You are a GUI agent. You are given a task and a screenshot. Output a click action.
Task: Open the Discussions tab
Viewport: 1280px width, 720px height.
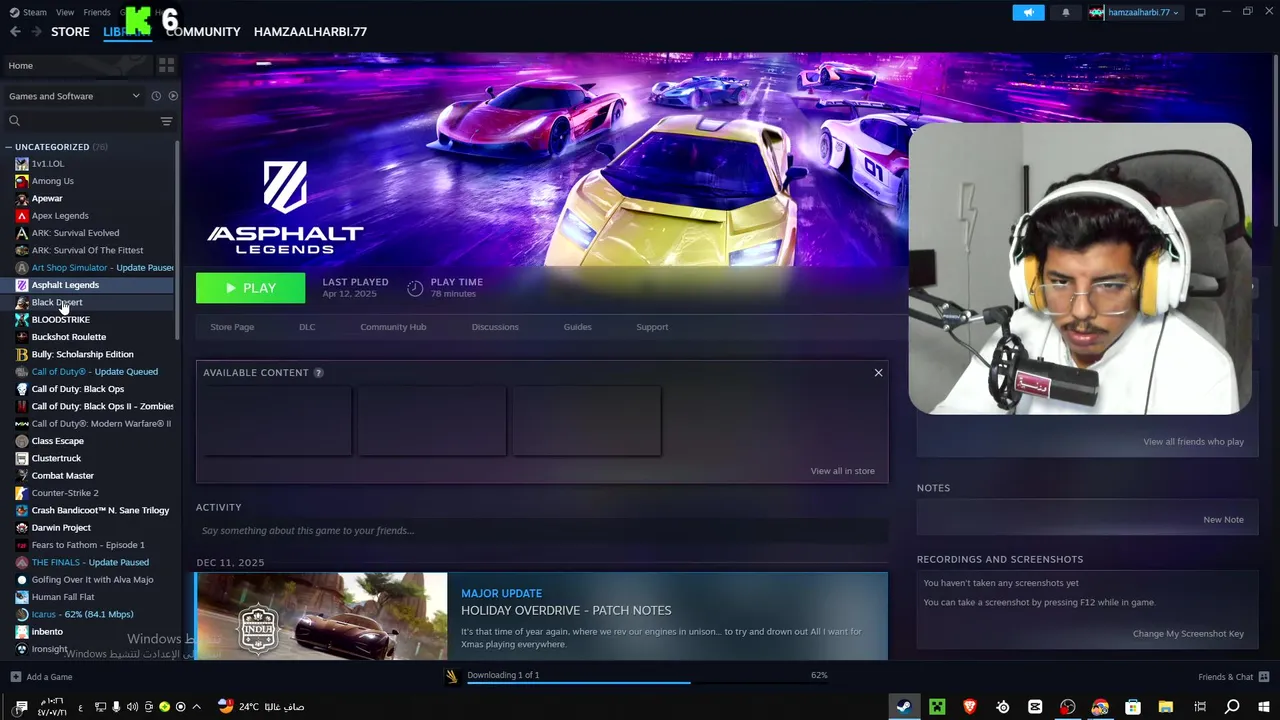coord(495,327)
